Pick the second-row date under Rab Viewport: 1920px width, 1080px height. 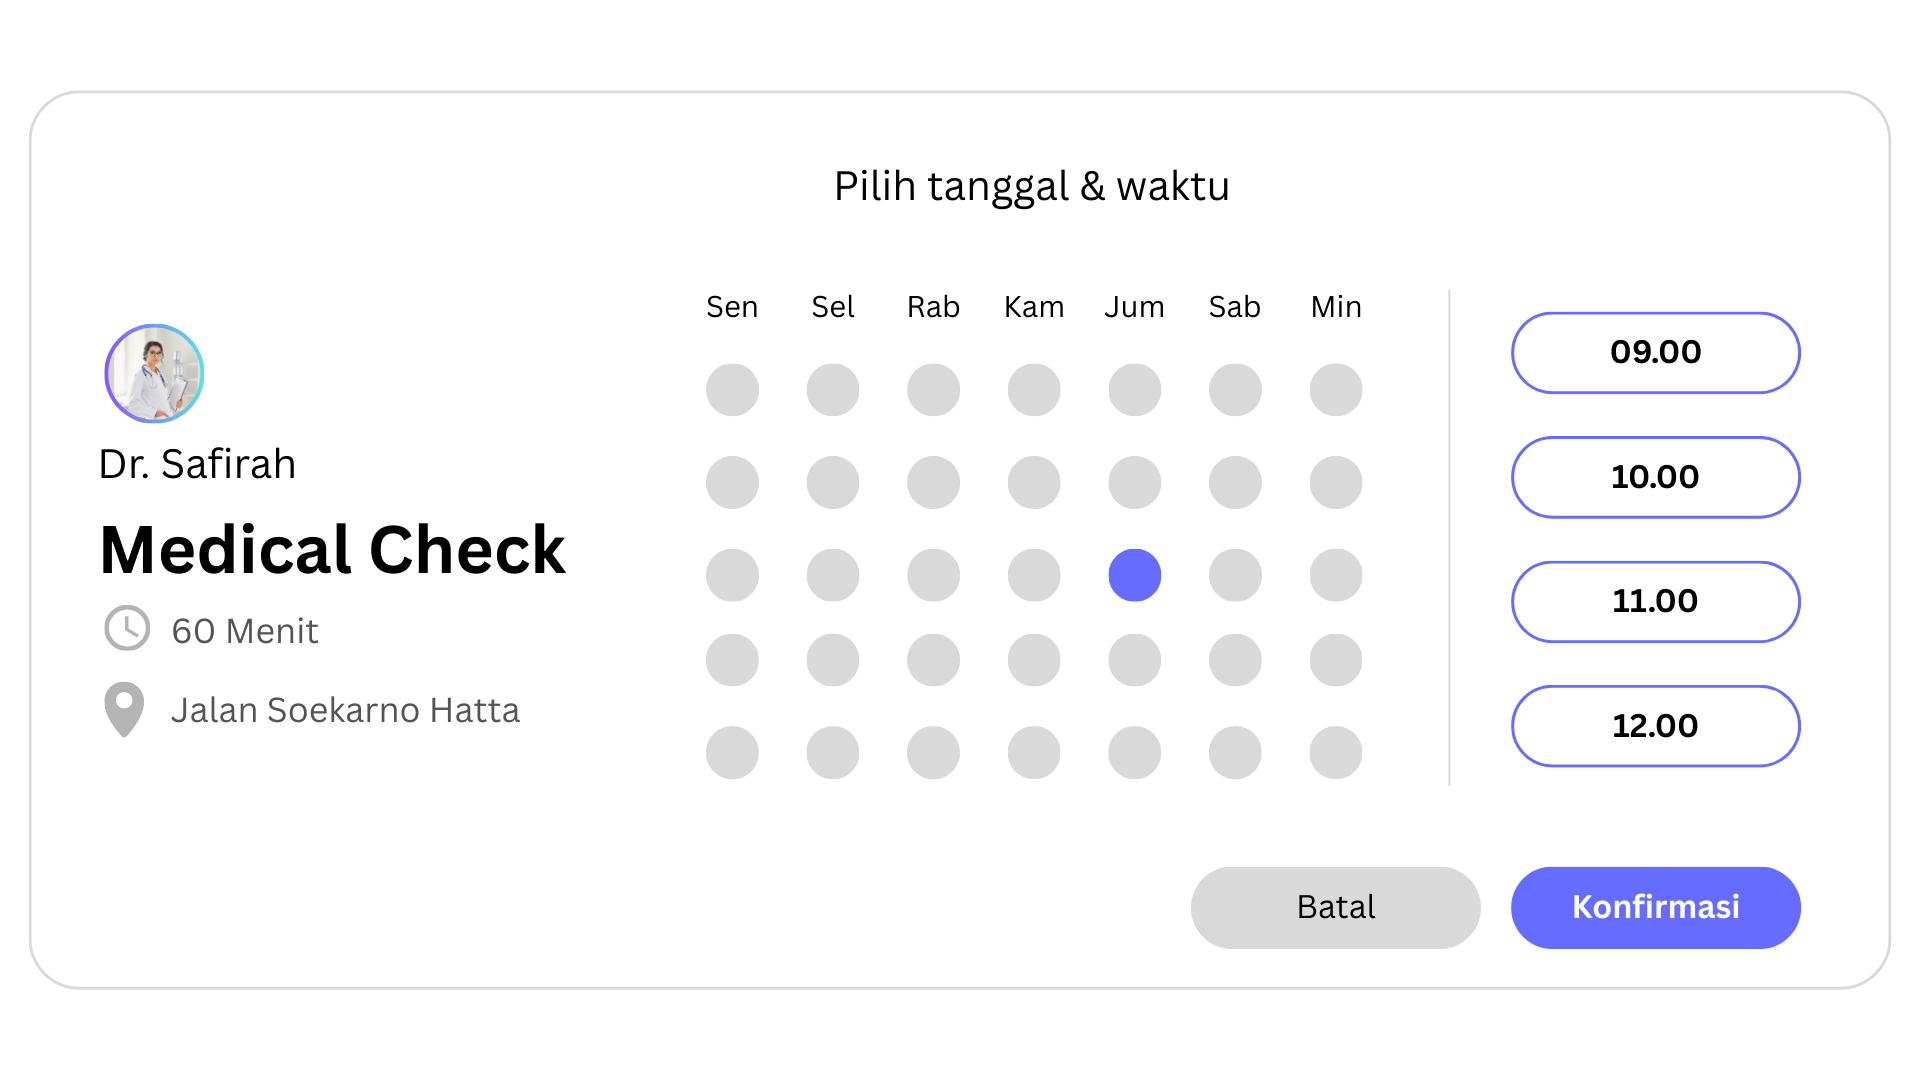pos(933,482)
